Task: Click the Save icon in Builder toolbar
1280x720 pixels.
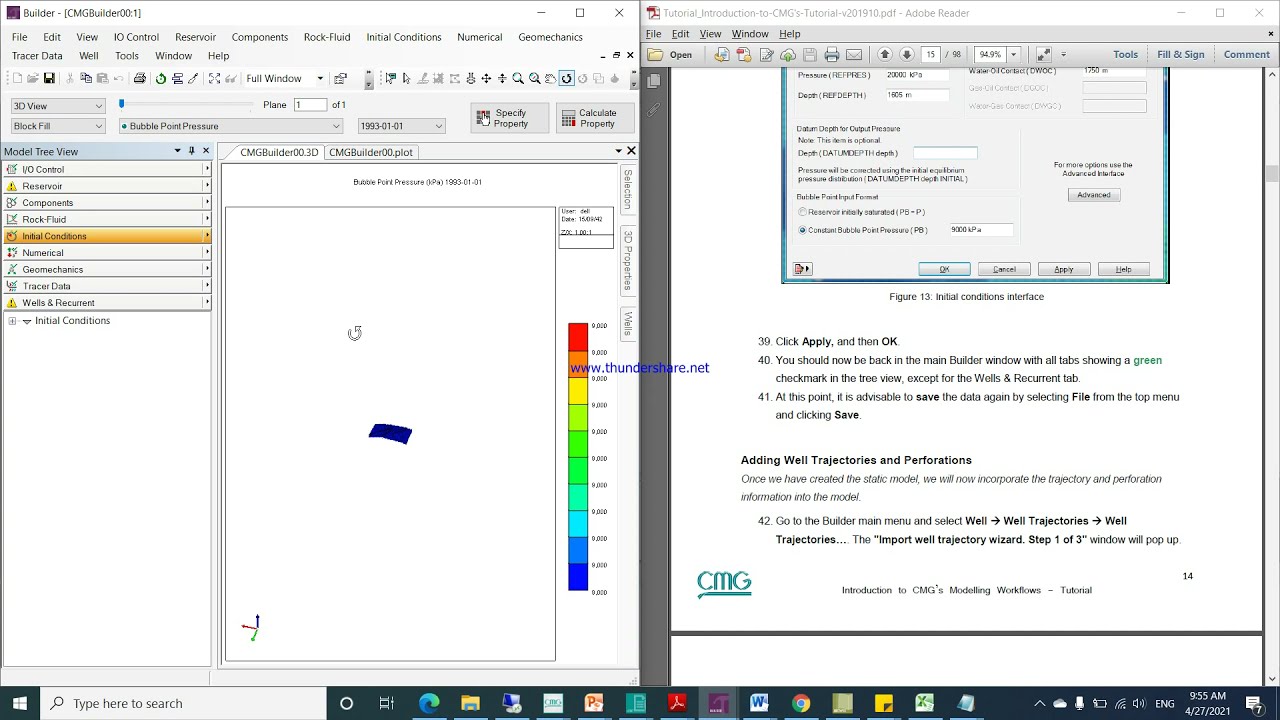Action: click(49, 78)
